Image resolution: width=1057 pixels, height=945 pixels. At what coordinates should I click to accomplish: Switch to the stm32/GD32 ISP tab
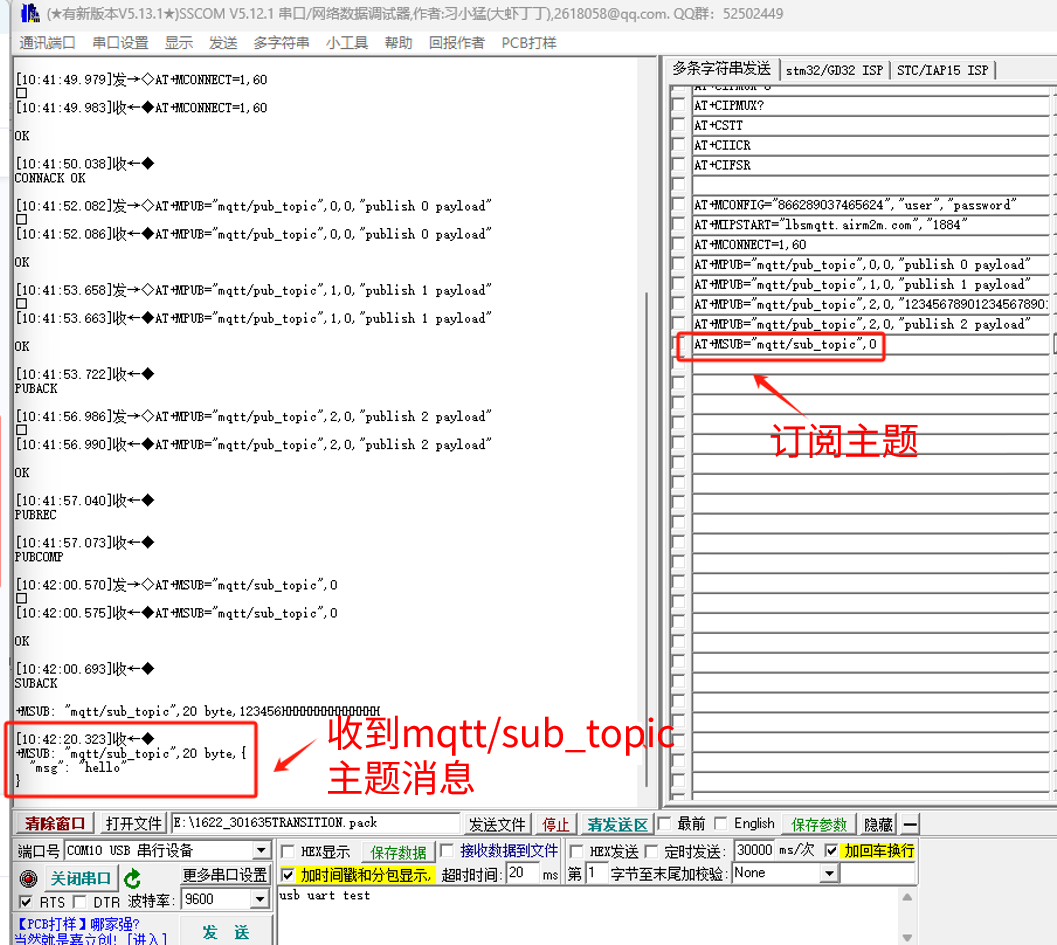pos(835,70)
